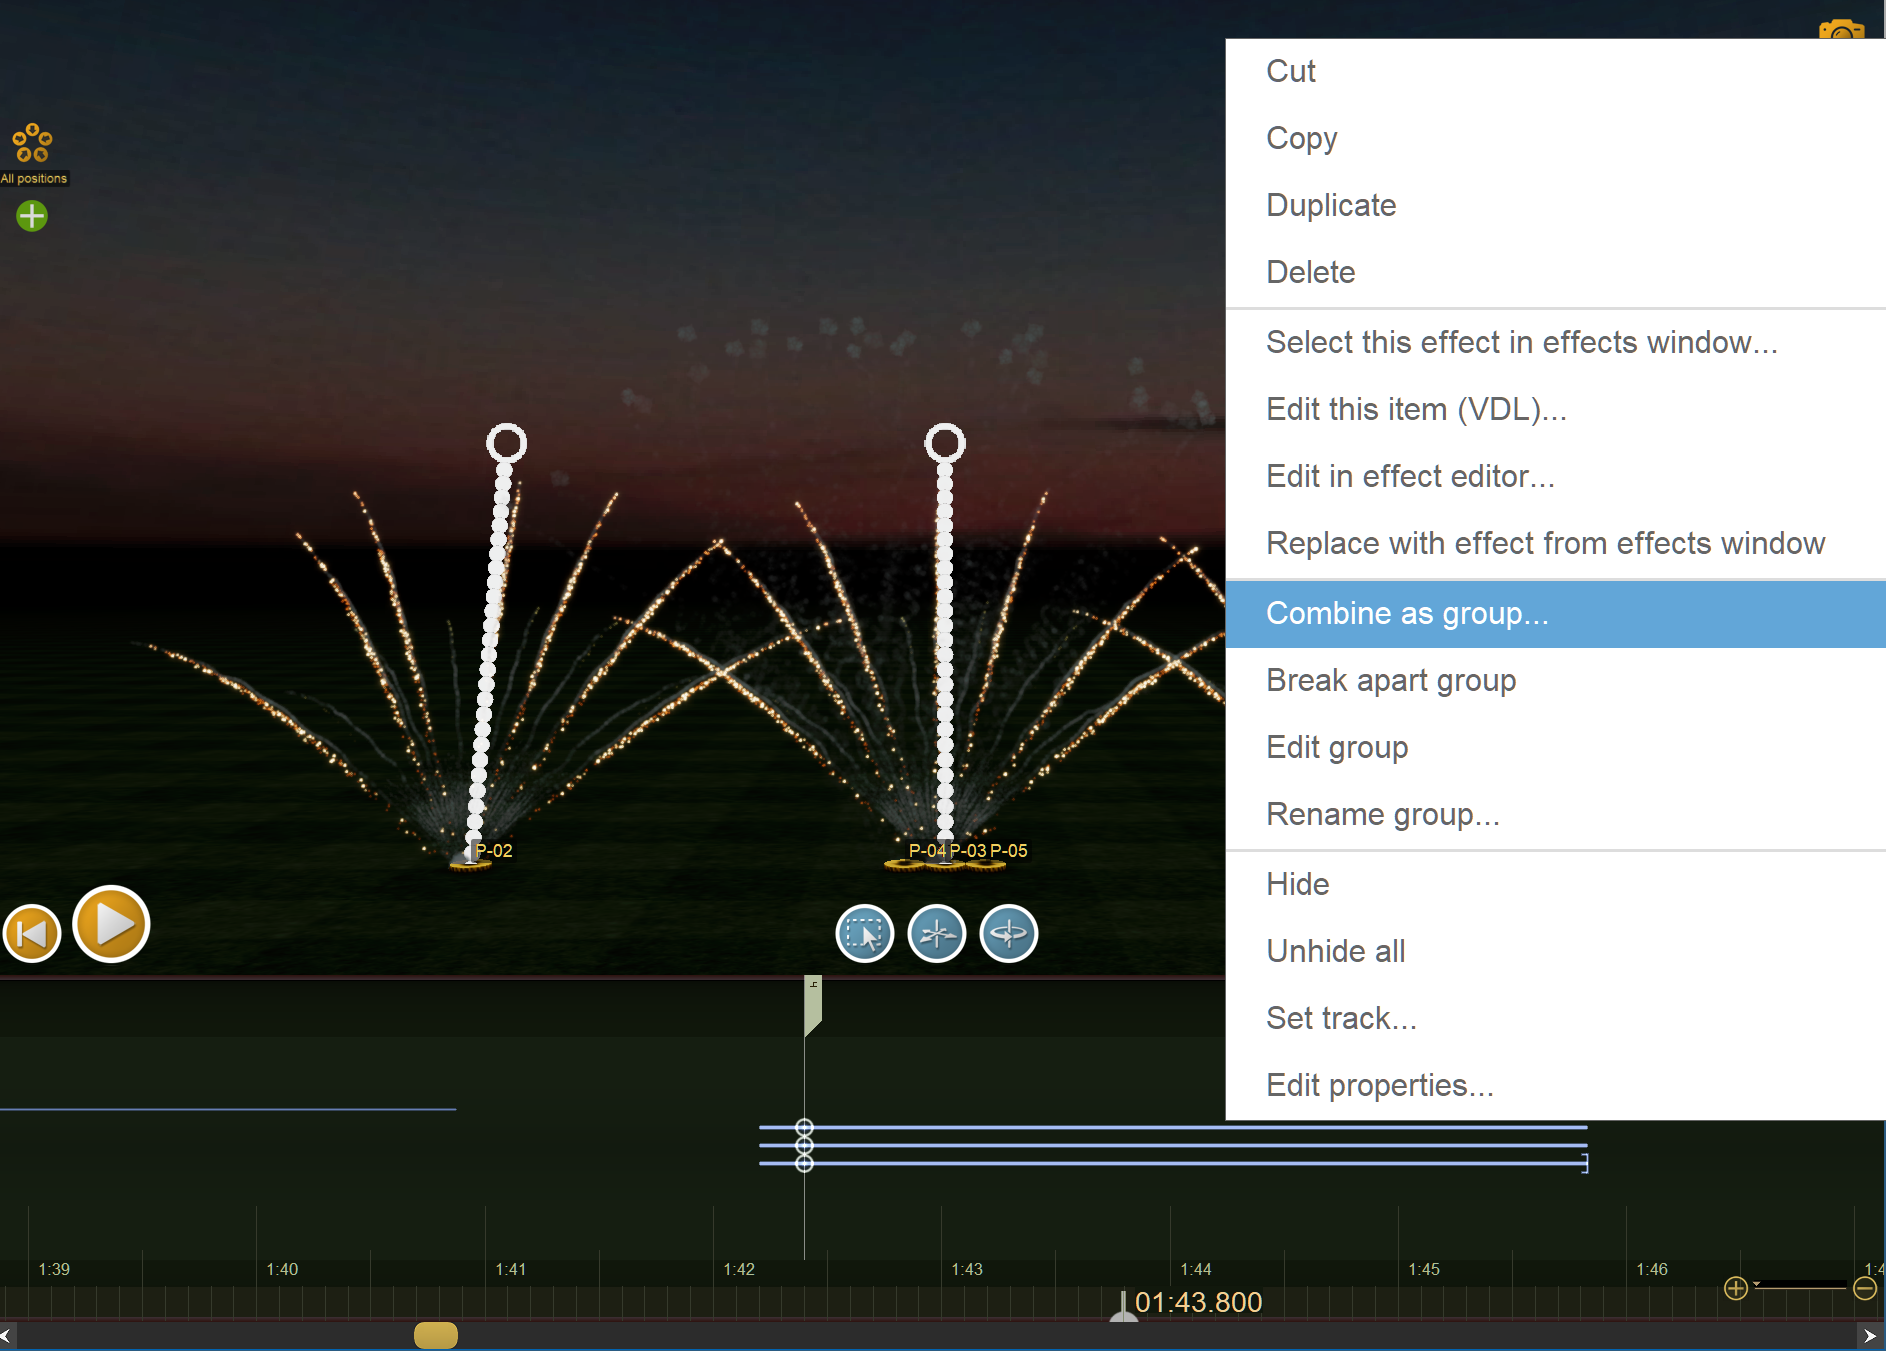
Task: Adjust the timeline zoom slider
Action: [1800, 1285]
